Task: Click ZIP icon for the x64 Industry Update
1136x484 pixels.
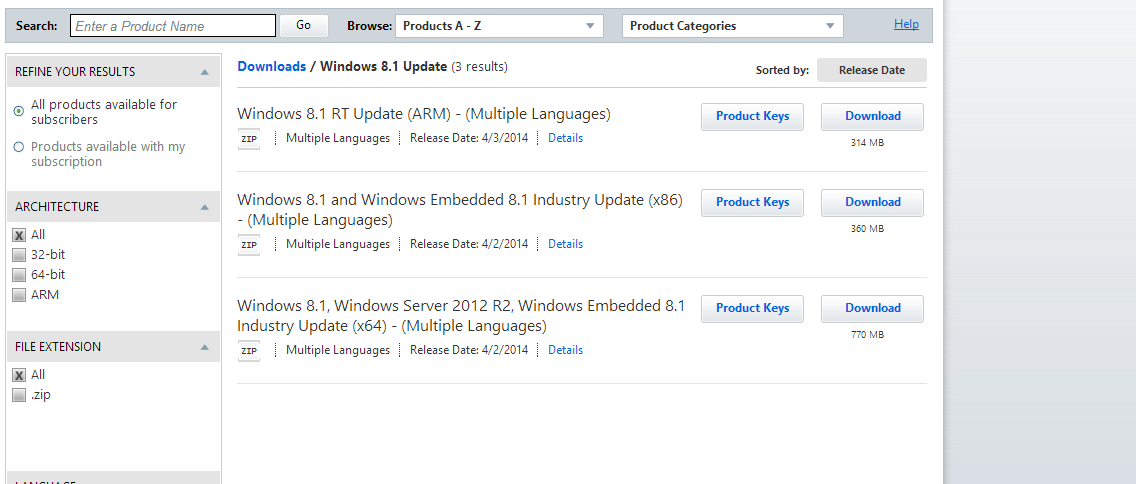Action: click(x=249, y=351)
